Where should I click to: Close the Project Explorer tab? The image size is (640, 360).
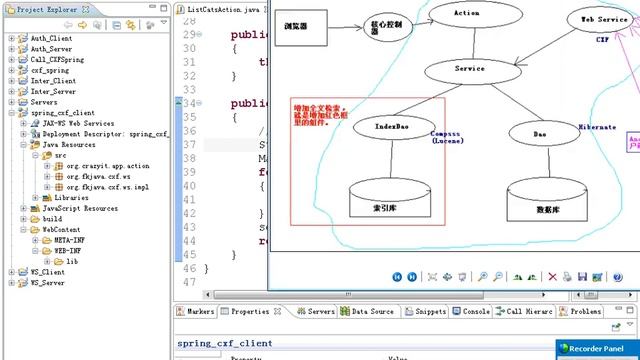pyautogui.click(x=86, y=9)
